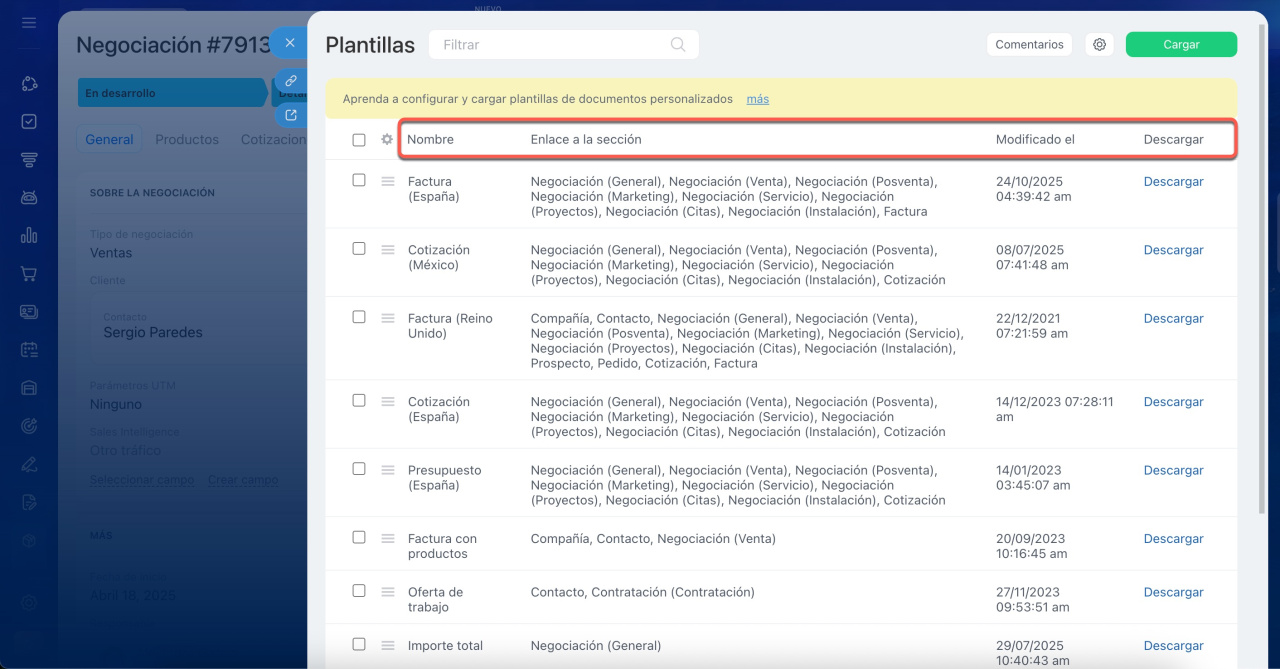The image size is (1280, 669).
Task: Sort by the Nombre column header
Action: (x=430, y=140)
